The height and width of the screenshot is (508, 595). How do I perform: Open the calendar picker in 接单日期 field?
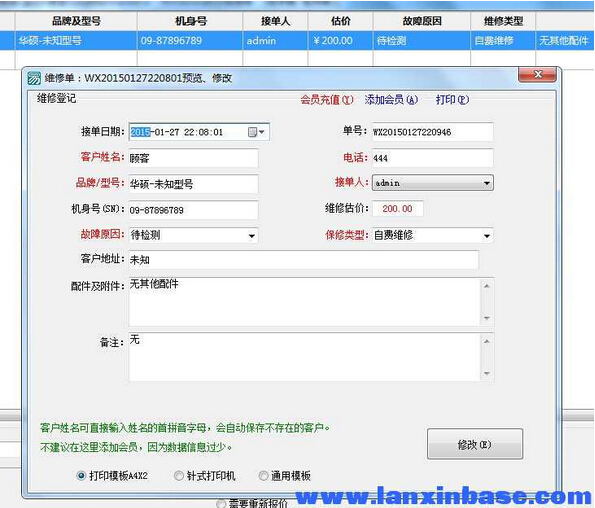257,132
